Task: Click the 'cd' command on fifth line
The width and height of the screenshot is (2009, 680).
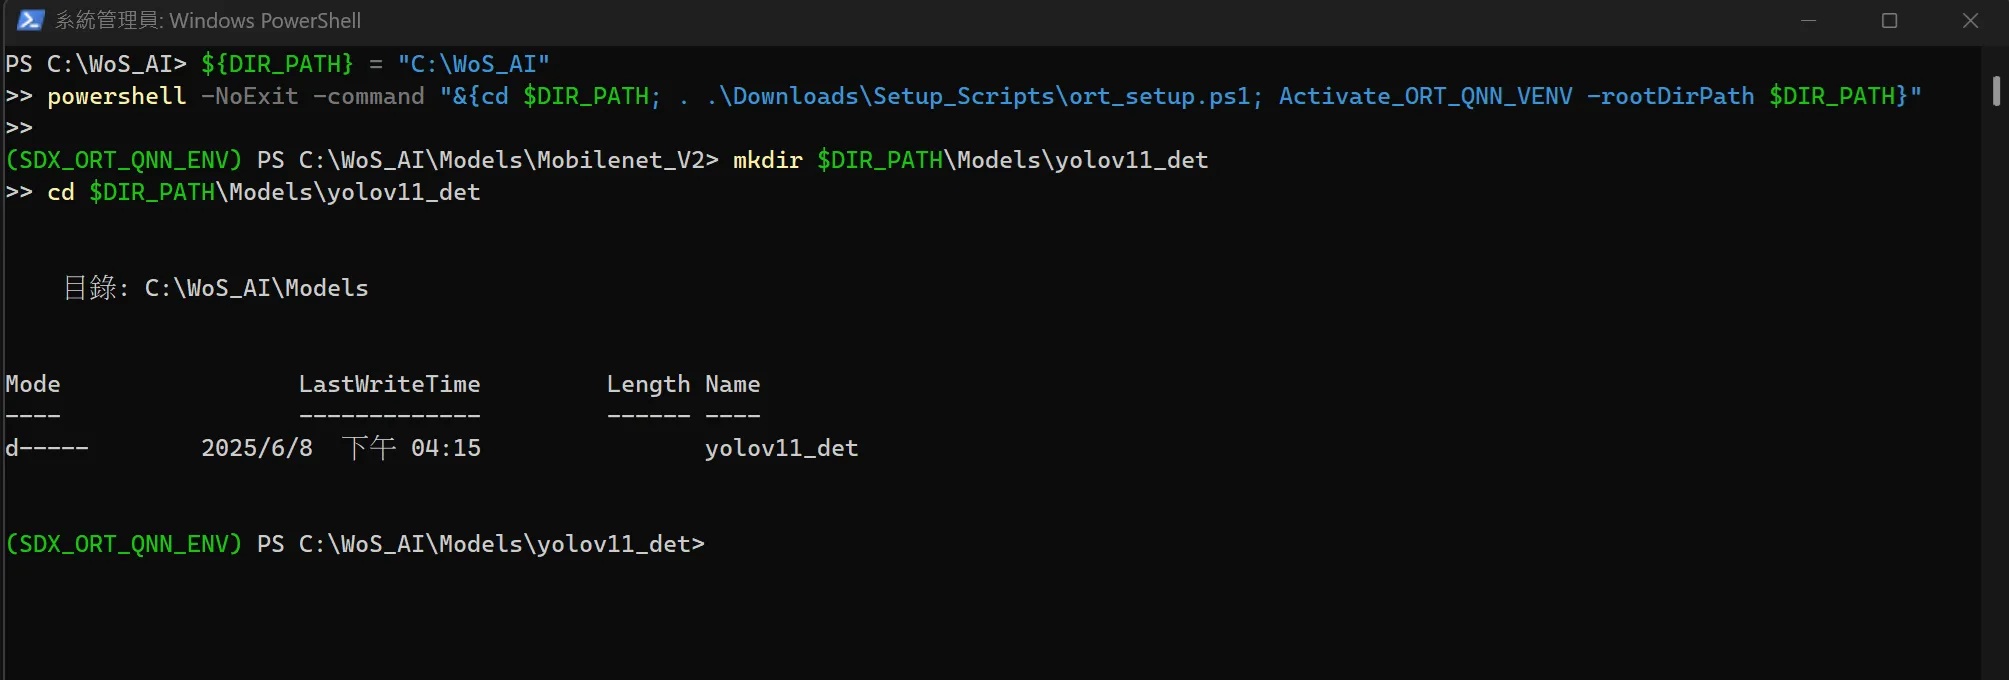Action: click(61, 192)
